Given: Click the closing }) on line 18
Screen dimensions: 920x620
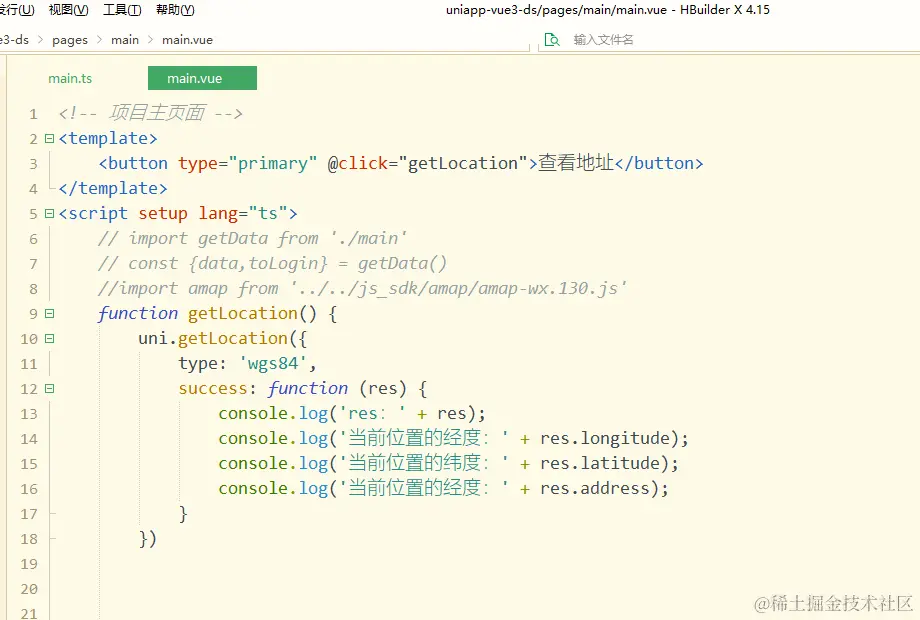Looking at the screenshot, I should (x=148, y=538).
